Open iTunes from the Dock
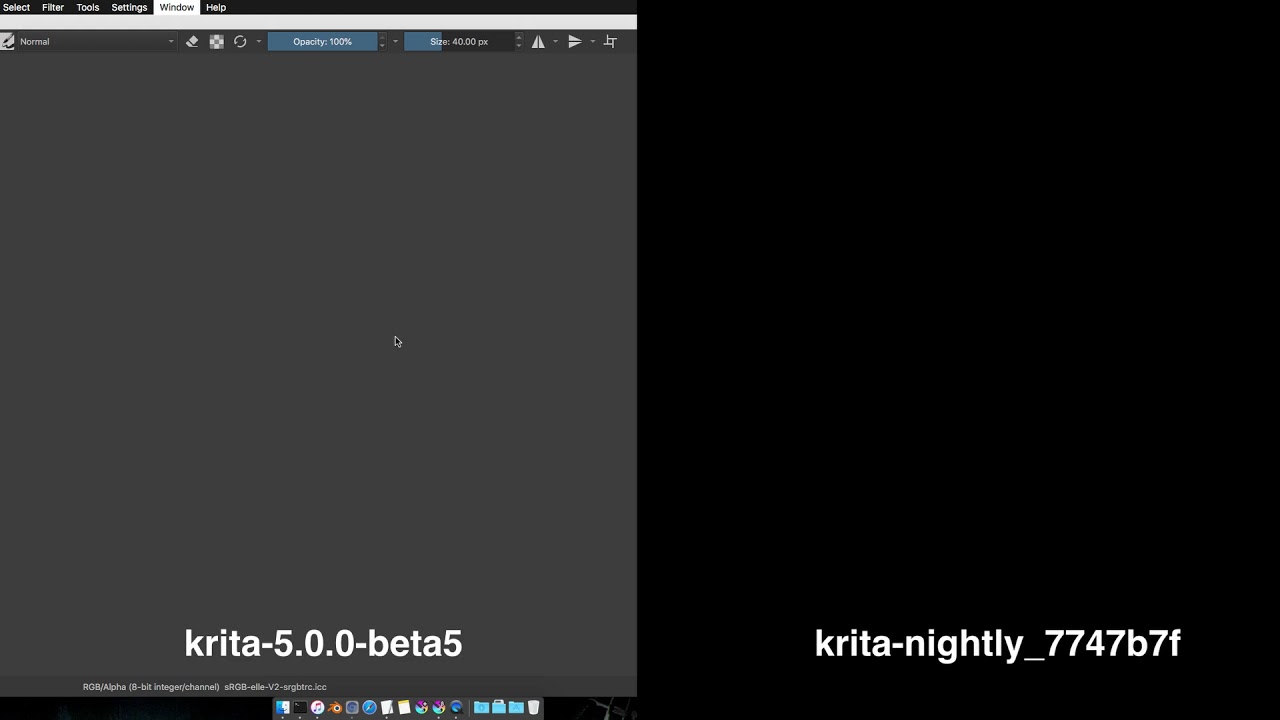The width and height of the screenshot is (1280, 720). click(317, 708)
